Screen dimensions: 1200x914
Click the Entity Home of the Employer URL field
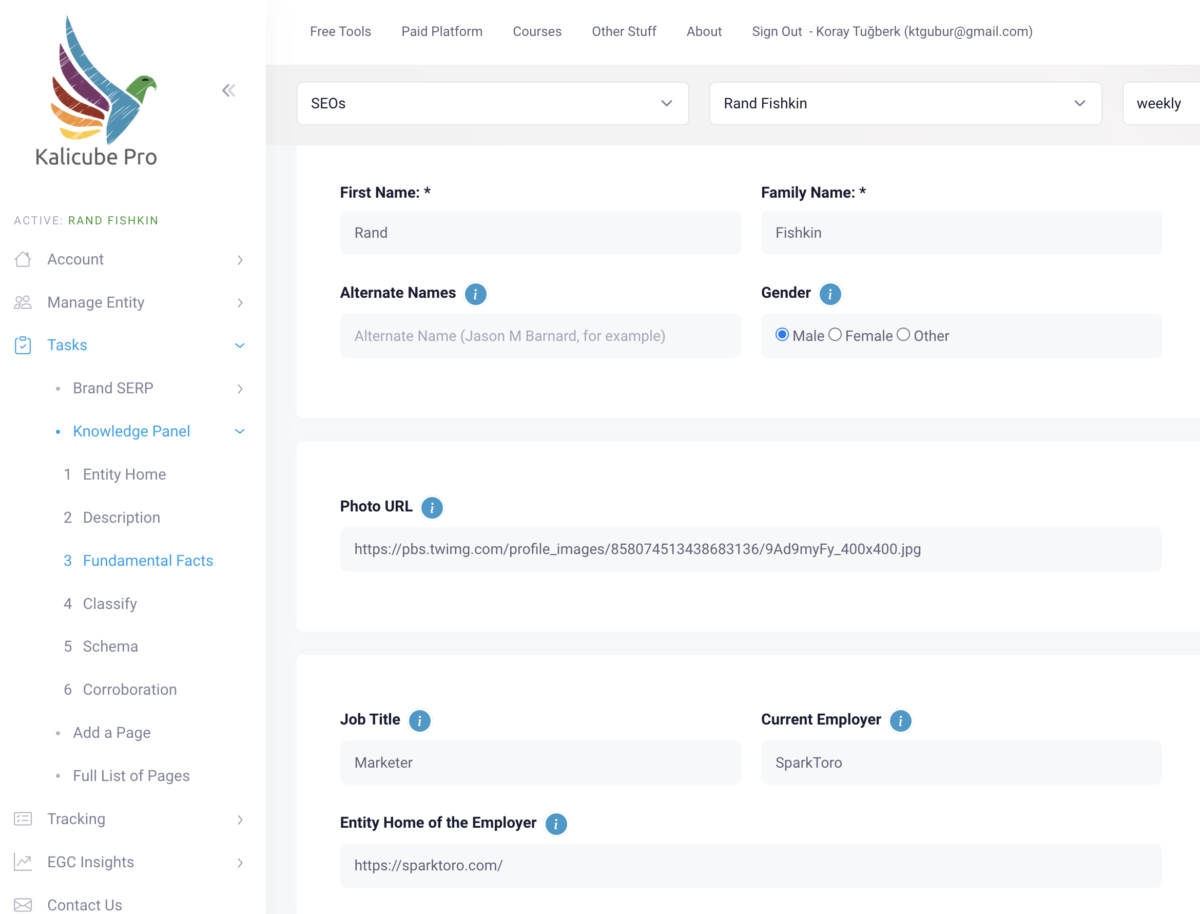pyautogui.click(x=751, y=865)
